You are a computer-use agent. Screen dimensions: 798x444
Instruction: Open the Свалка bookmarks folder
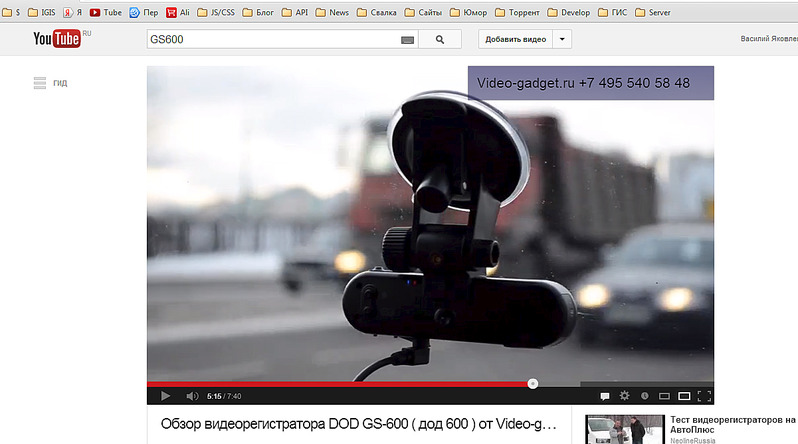377,12
